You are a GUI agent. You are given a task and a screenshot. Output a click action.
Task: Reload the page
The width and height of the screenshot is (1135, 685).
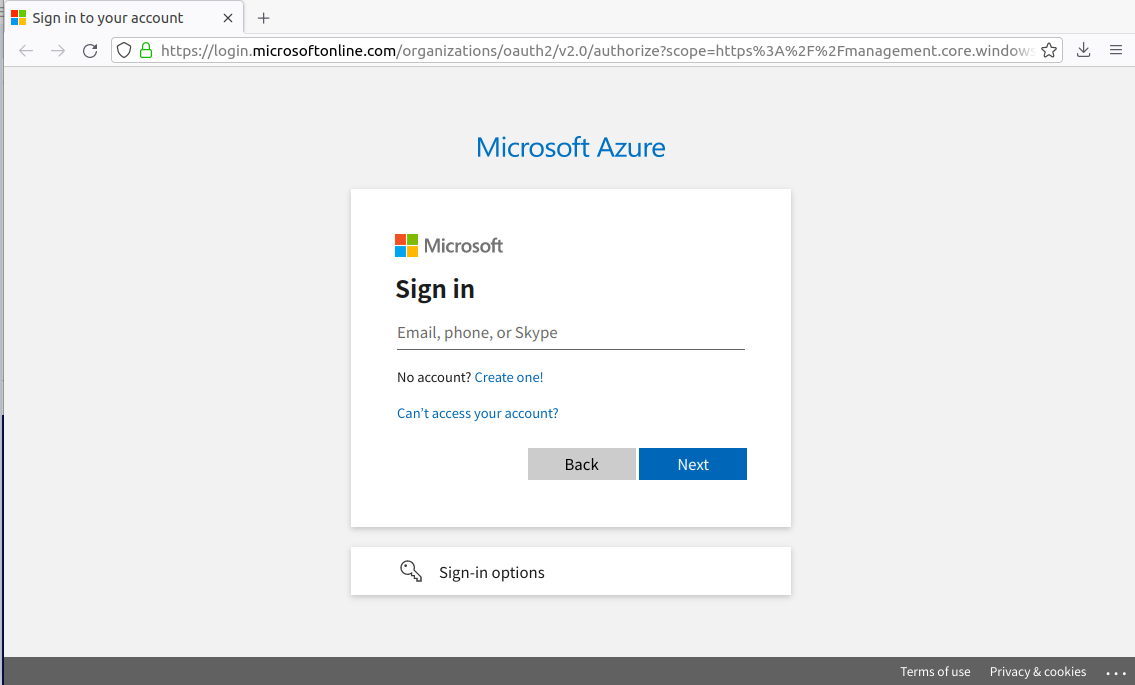click(x=89, y=49)
